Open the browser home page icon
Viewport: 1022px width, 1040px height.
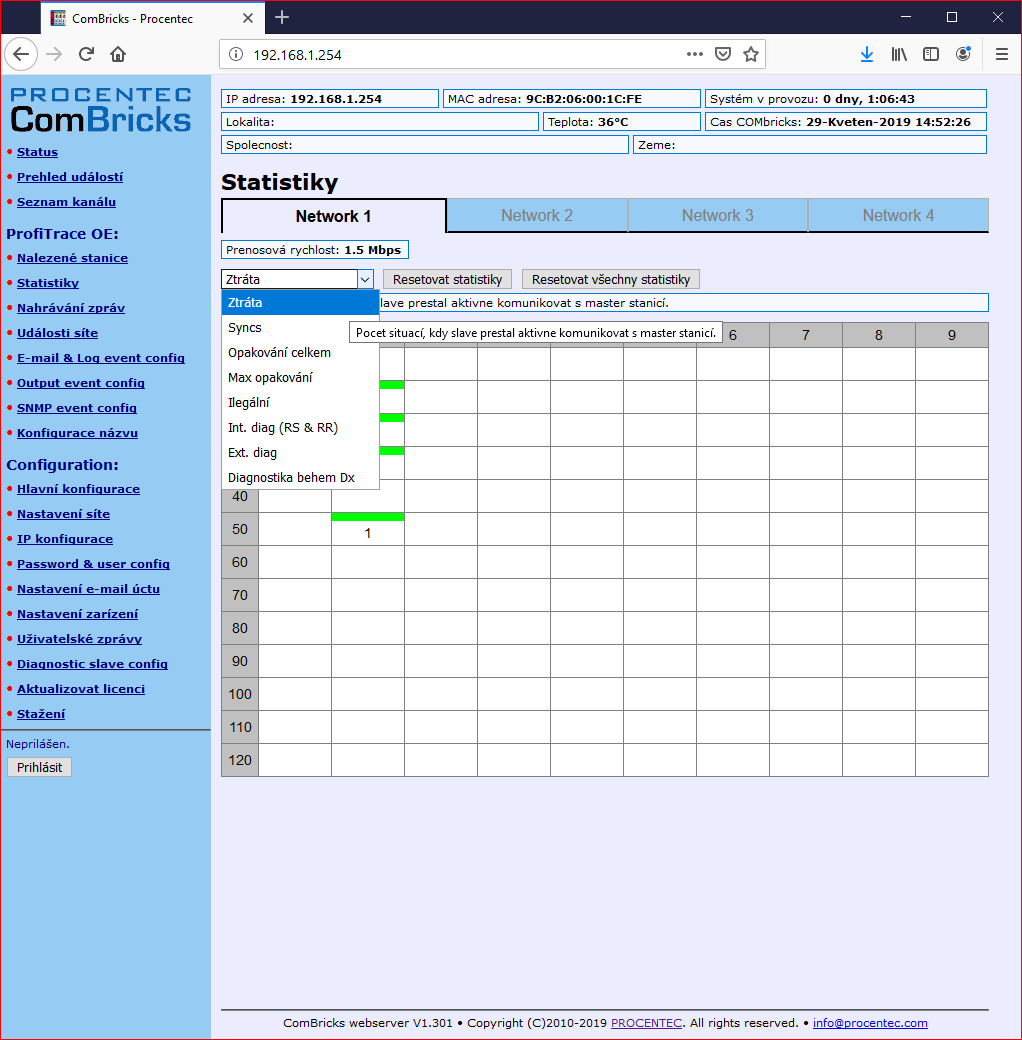click(118, 54)
